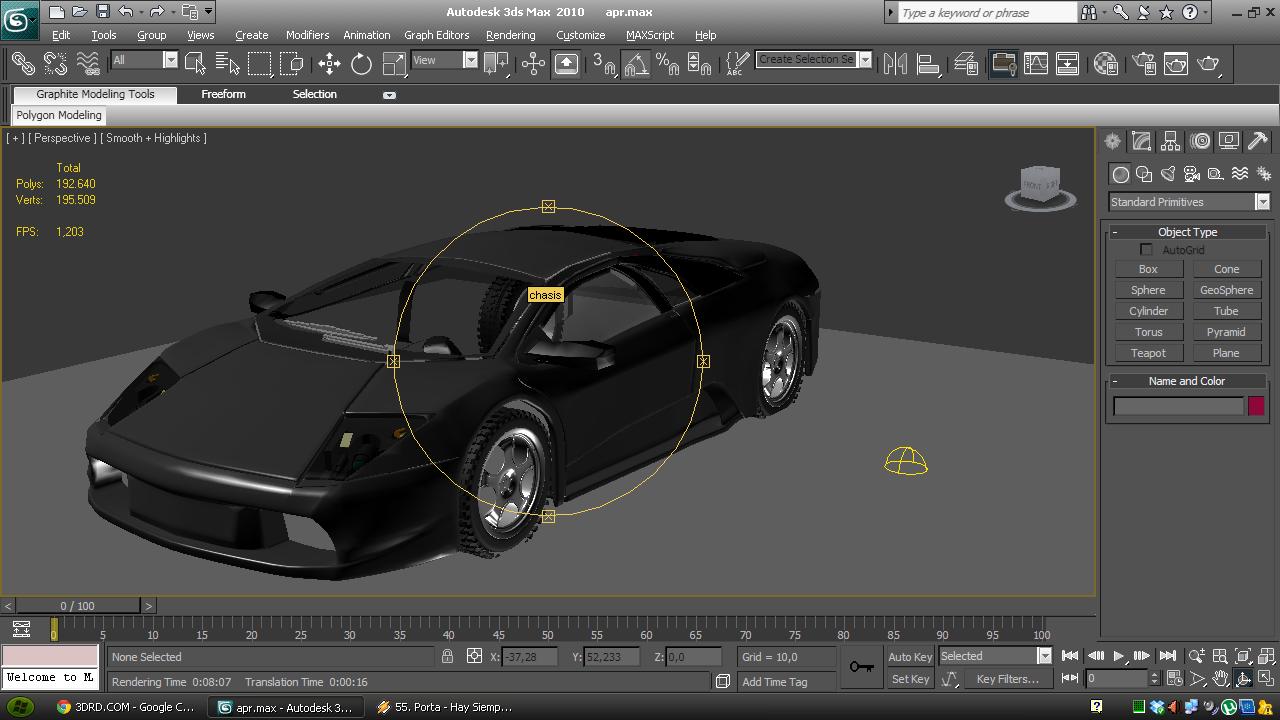
Task: Click the Pan View hand icon
Action: point(1220,679)
